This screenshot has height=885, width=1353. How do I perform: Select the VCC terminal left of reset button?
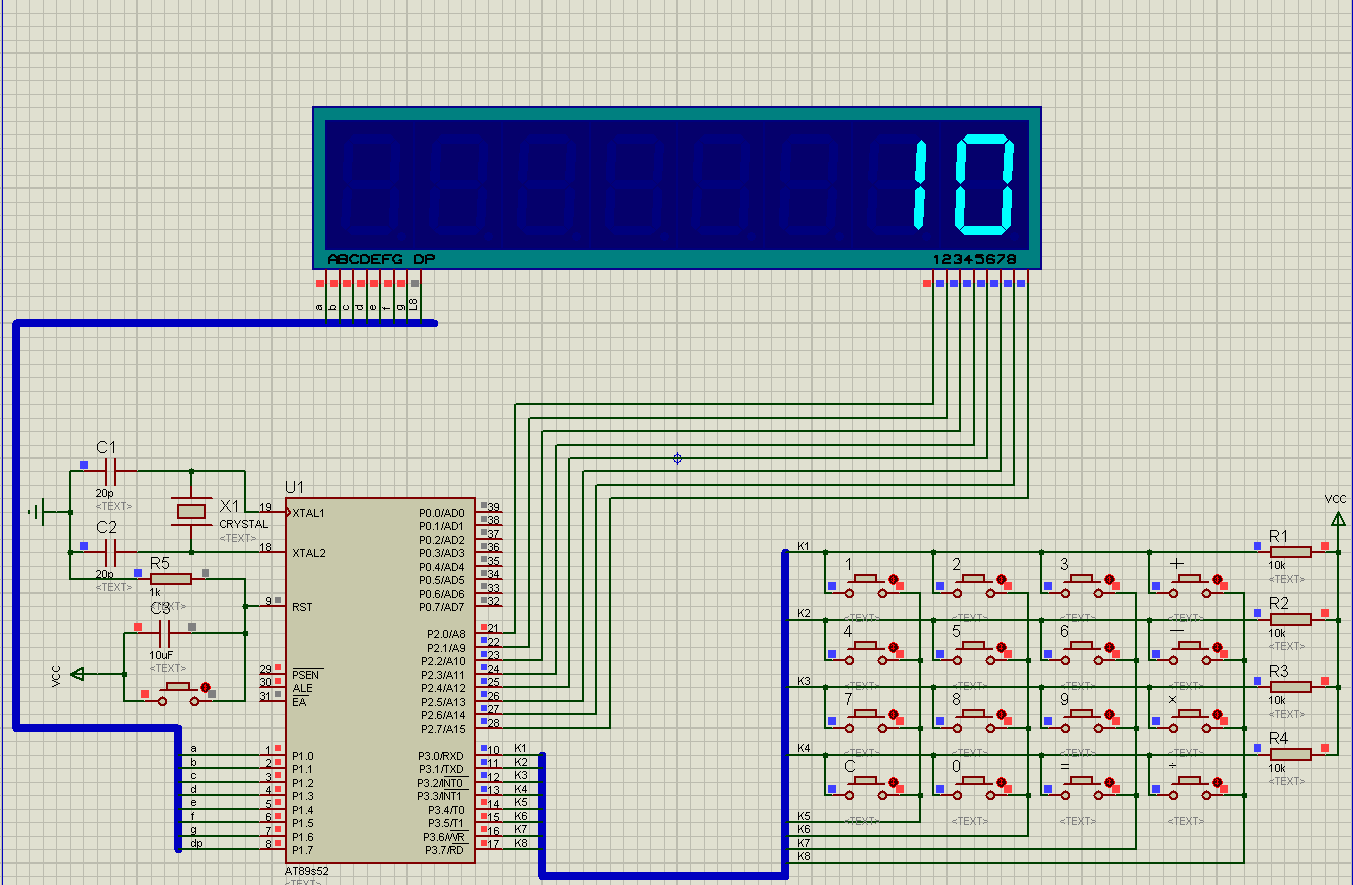79,673
